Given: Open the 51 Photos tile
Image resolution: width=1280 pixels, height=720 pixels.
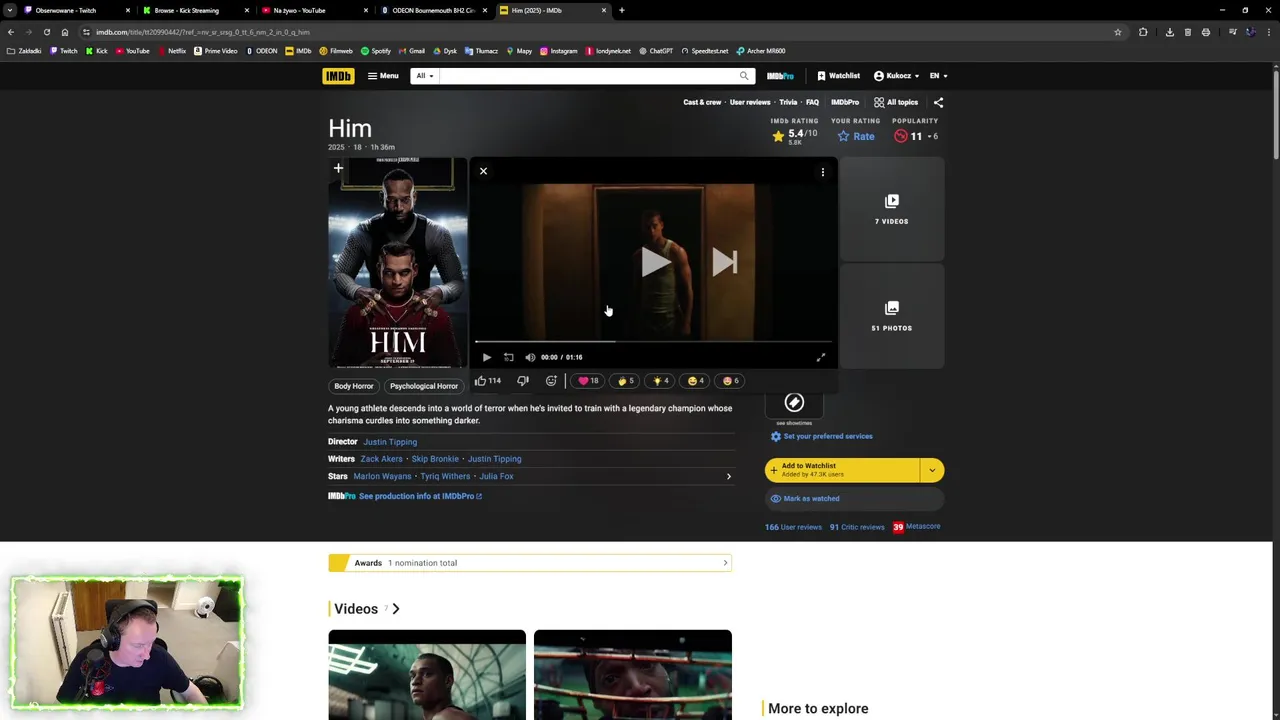Looking at the screenshot, I should click(892, 316).
